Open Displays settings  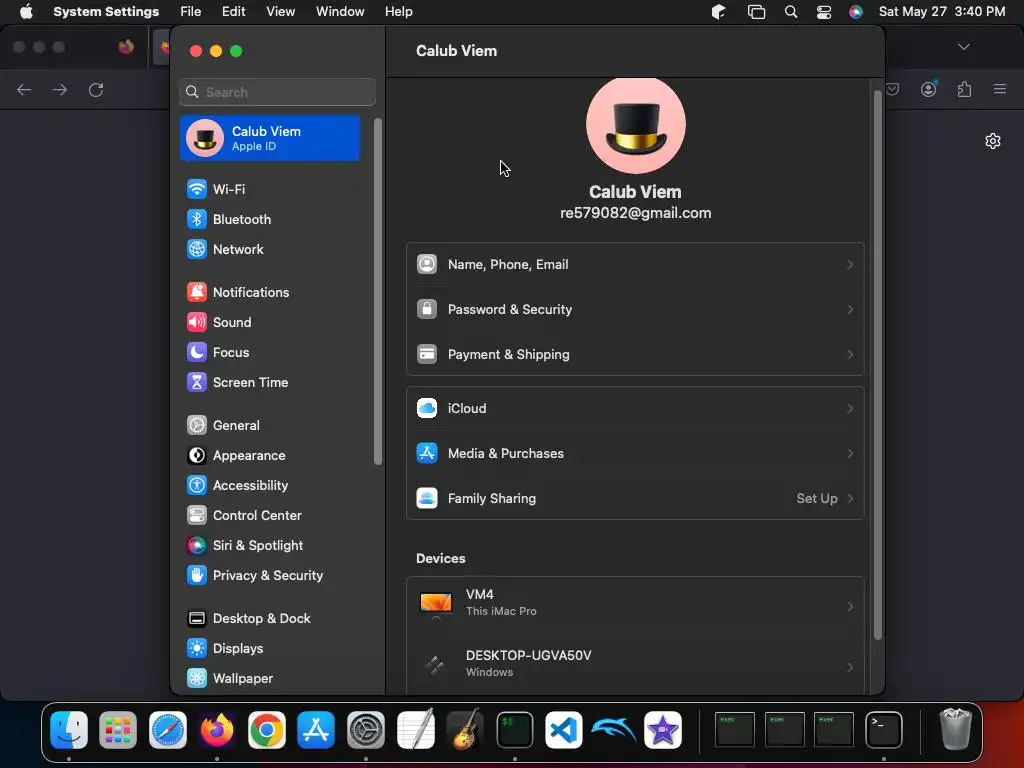click(270, 649)
